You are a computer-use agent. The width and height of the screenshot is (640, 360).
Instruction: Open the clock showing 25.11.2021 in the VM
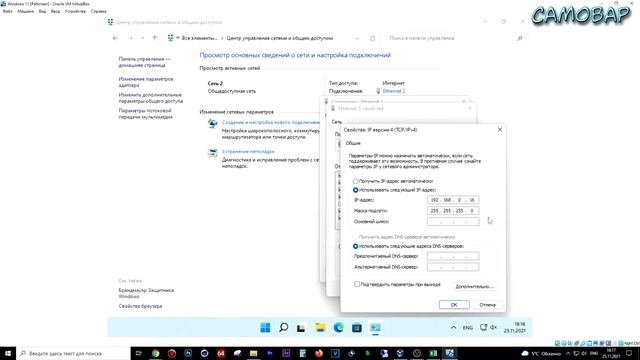pyautogui.click(x=515, y=327)
